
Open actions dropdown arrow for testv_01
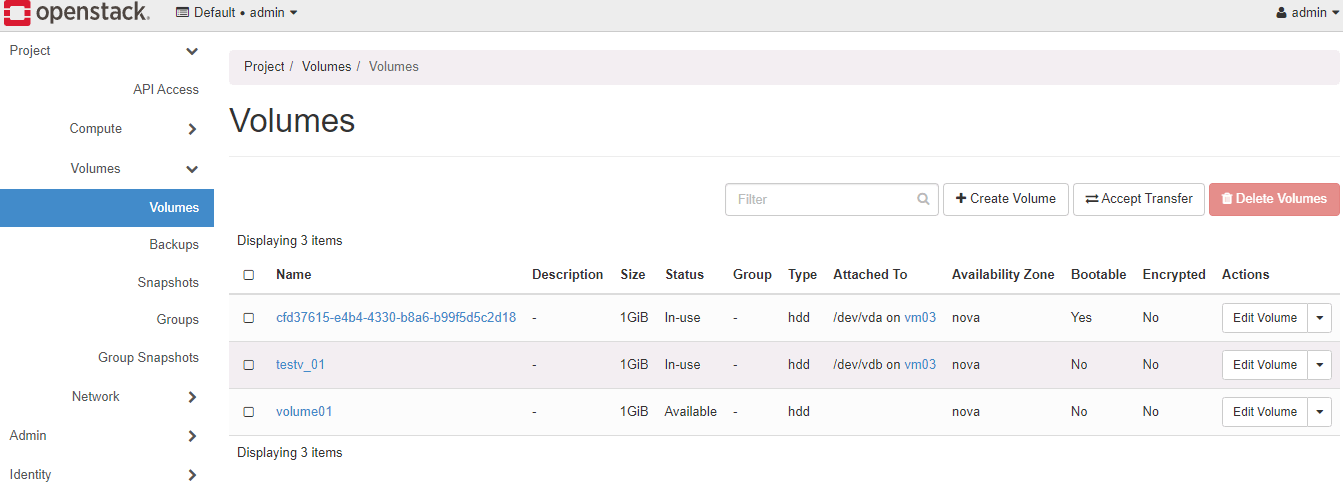[1320, 365]
